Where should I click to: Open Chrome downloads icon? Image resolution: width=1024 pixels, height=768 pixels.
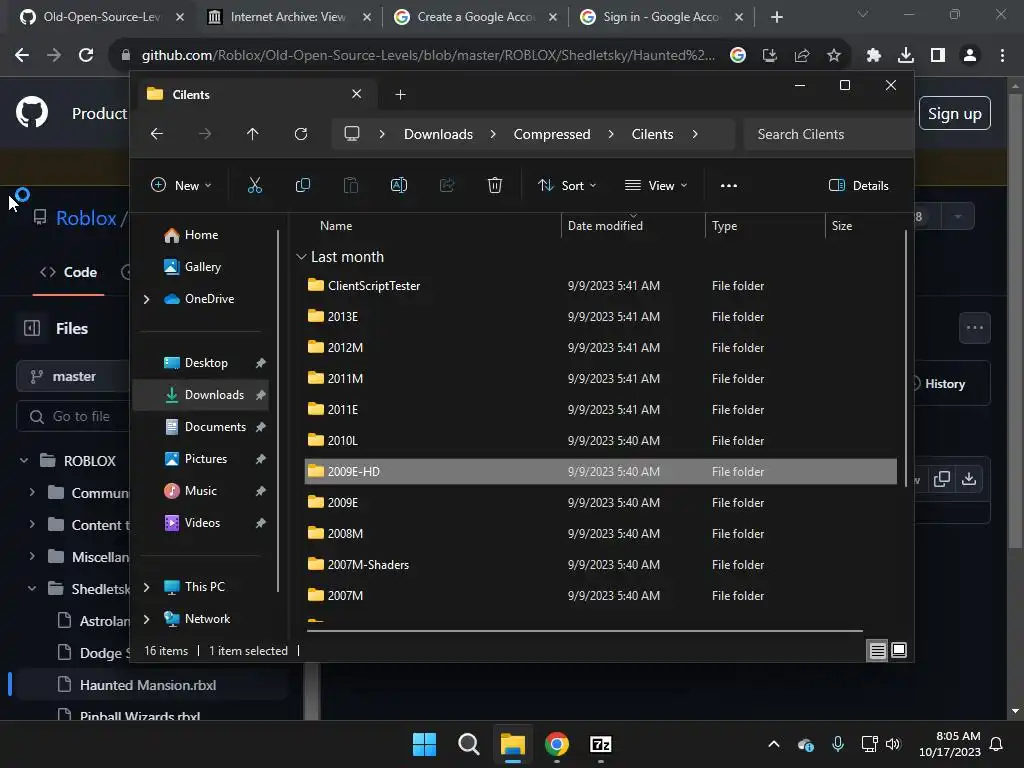click(x=905, y=56)
